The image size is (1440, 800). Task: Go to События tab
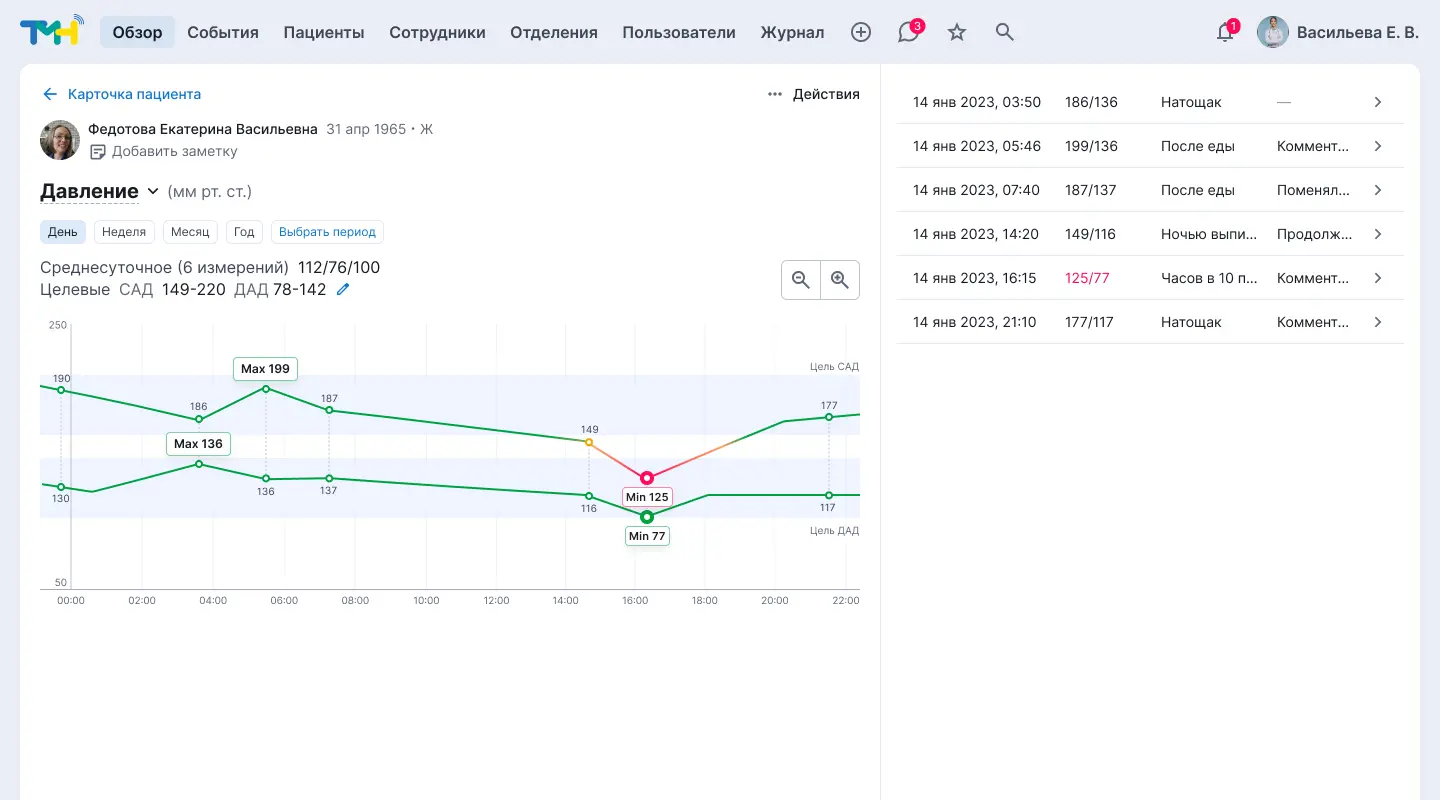(x=223, y=32)
